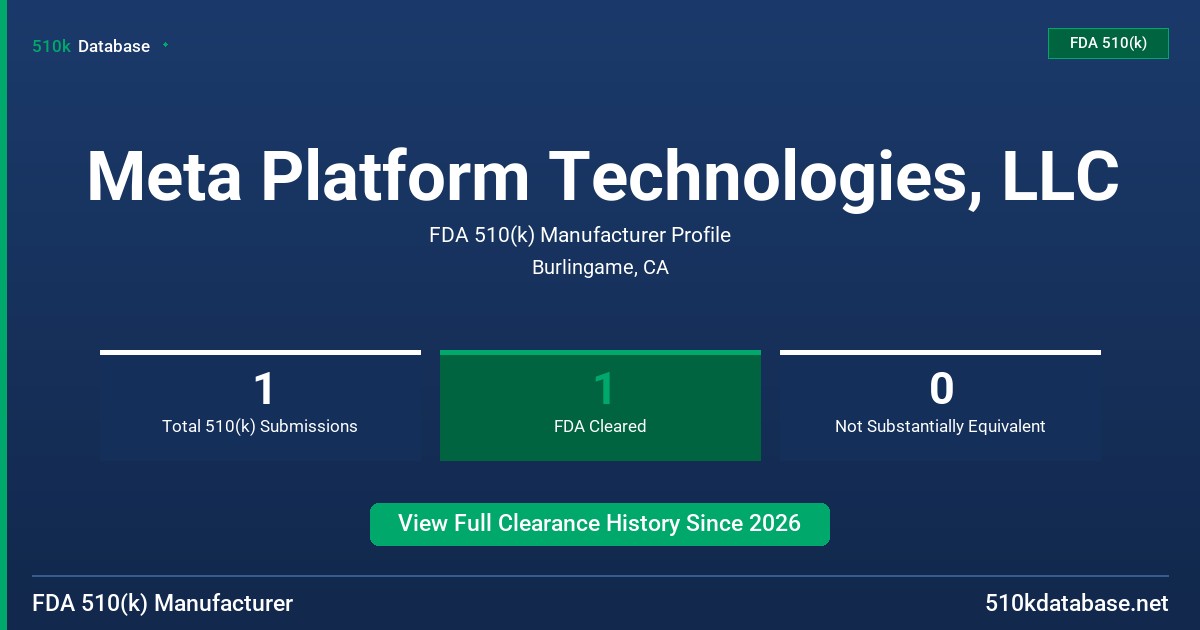
Task: Visit the 510kdatabase.net link
Action: [x=1076, y=603]
